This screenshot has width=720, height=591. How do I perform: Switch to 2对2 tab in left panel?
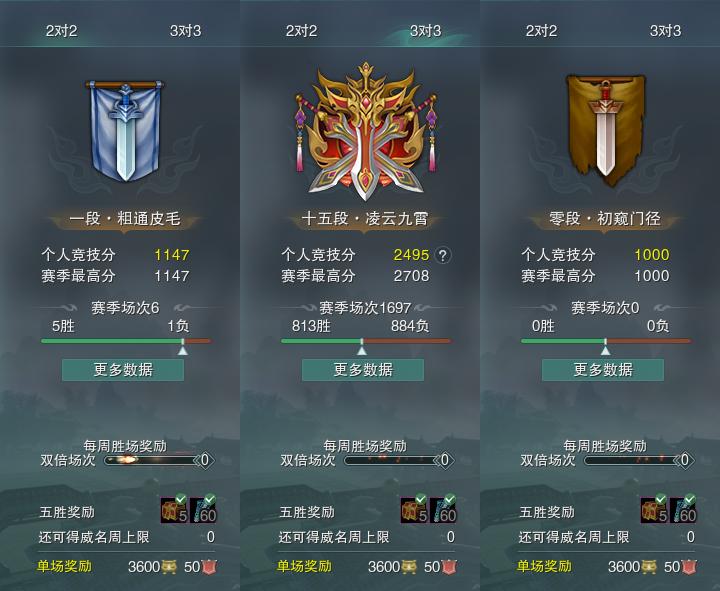[x=61, y=31]
